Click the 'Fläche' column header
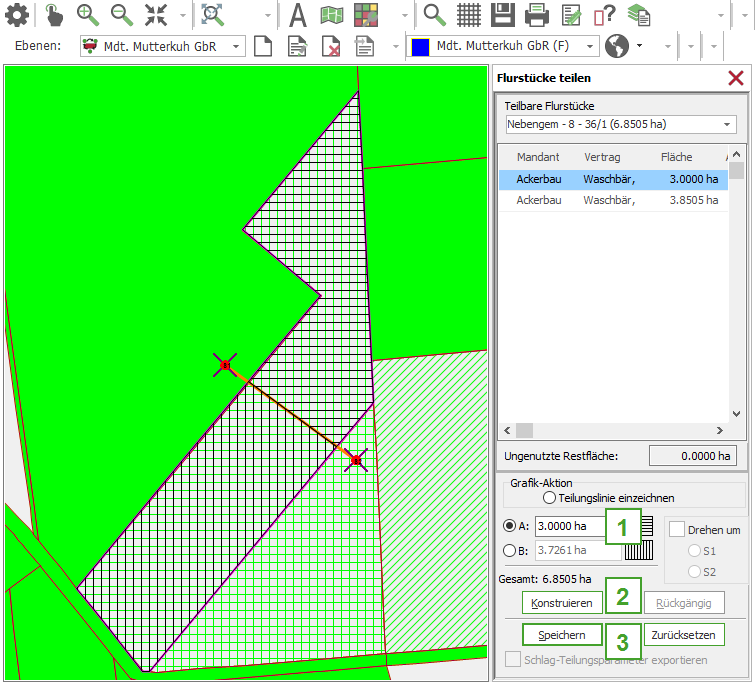Screen dimensions: 755x685 pyautogui.click(x=676, y=157)
